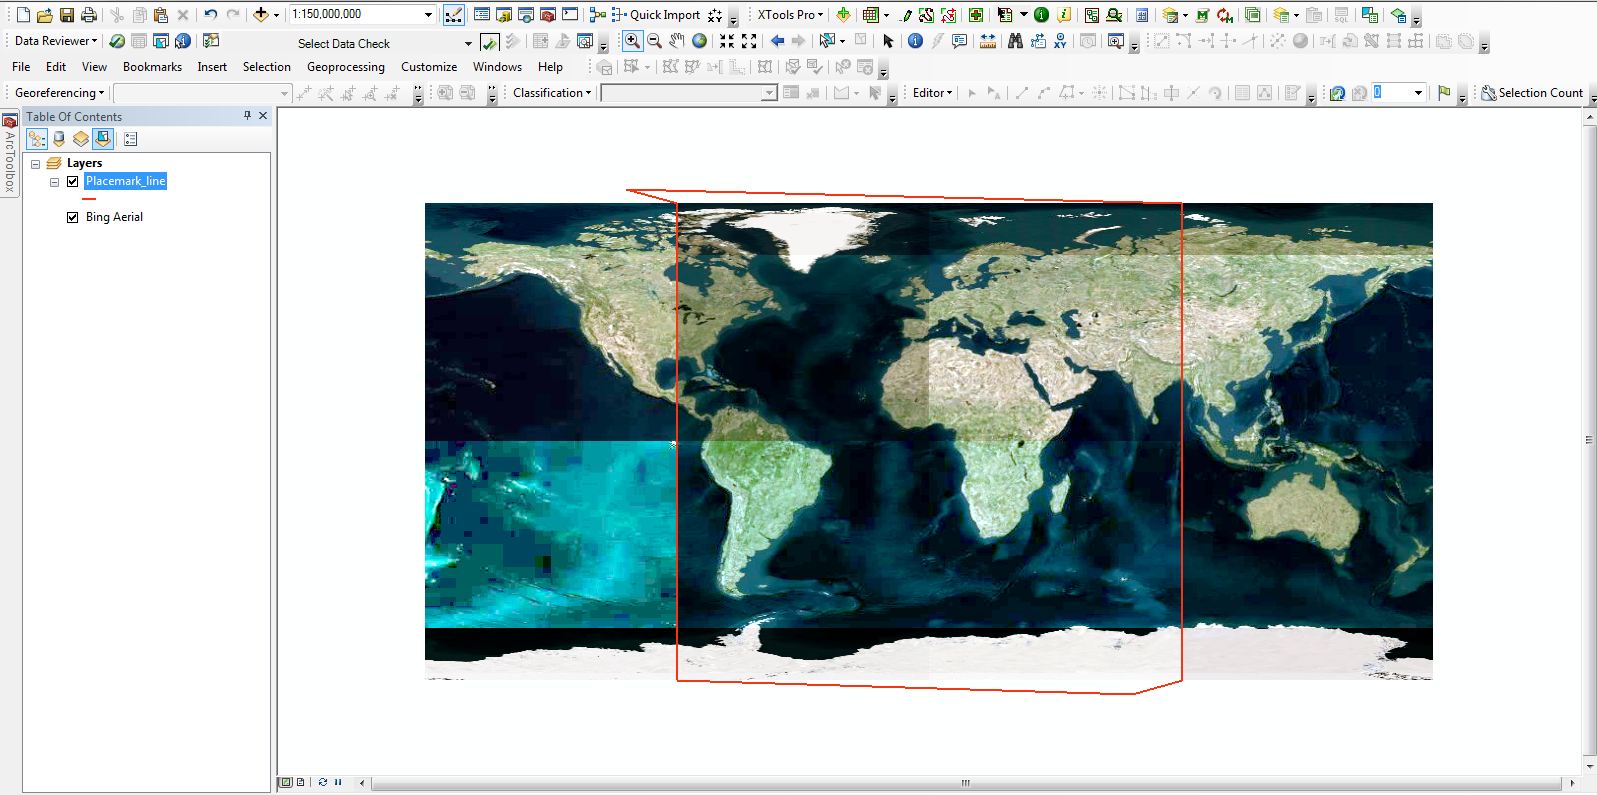Open the File menu
The width and height of the screenshot is (1597, 795).
21,67
